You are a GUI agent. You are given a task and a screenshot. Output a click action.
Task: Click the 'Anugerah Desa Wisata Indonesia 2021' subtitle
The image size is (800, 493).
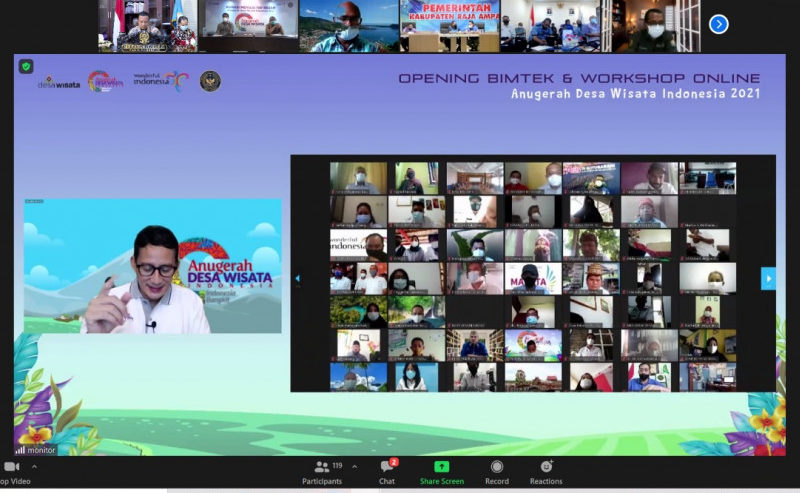coord(636,94)
